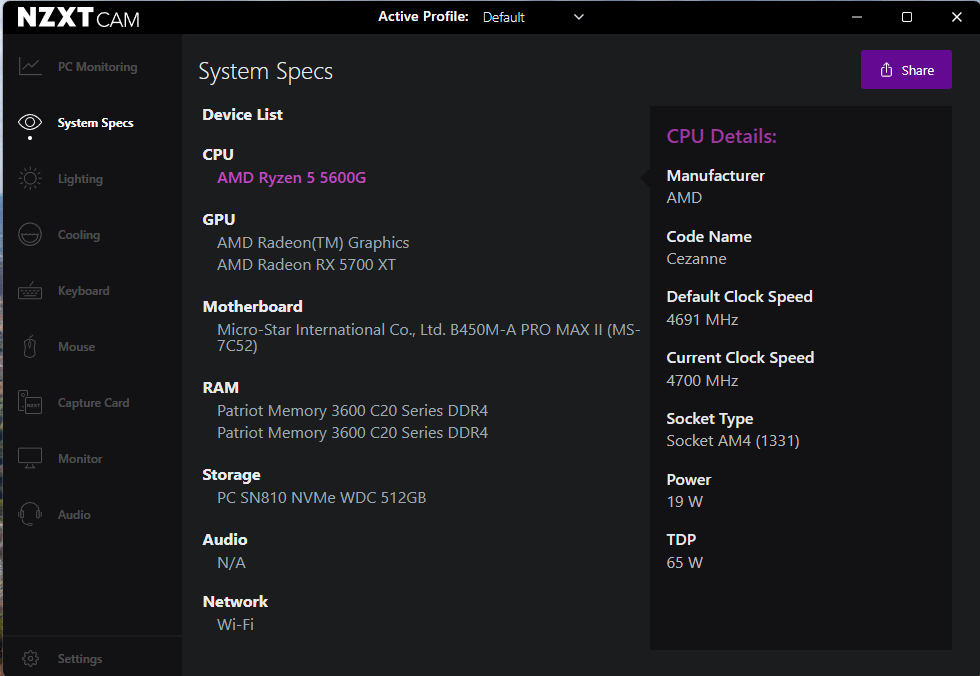Click the PC Monitoring chart icon
Image resolution: width=980 pixels, height=676 pixels.
pyautogui.click(x=30, y=66)
